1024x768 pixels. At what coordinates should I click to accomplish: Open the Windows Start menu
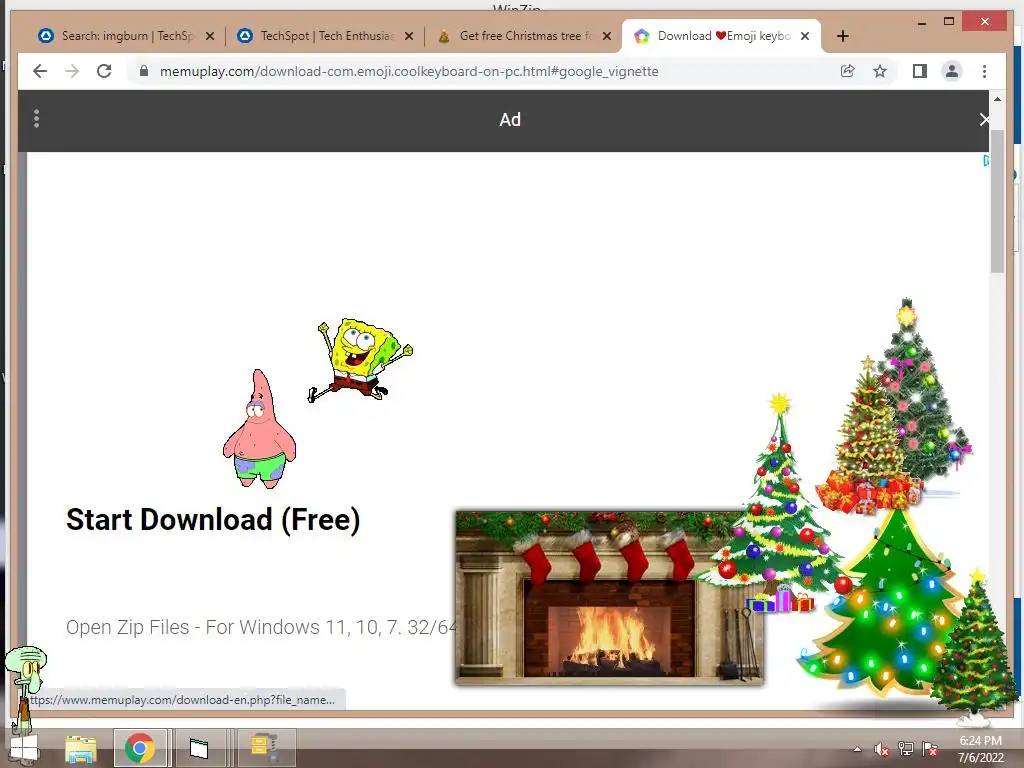[x=24, y=748]
